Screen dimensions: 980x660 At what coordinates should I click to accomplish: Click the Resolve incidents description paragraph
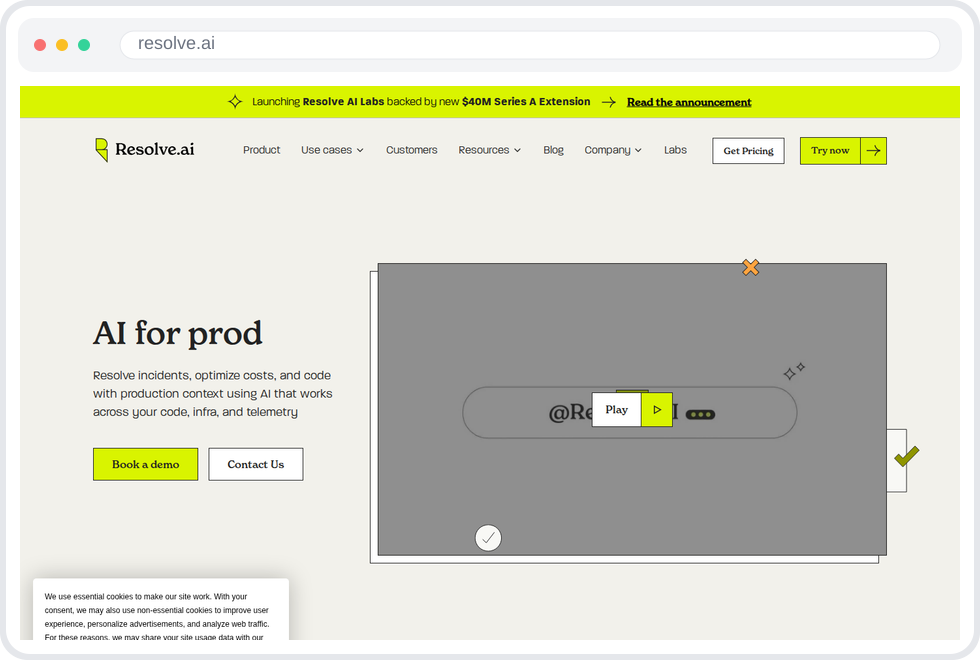coord(212,394)
